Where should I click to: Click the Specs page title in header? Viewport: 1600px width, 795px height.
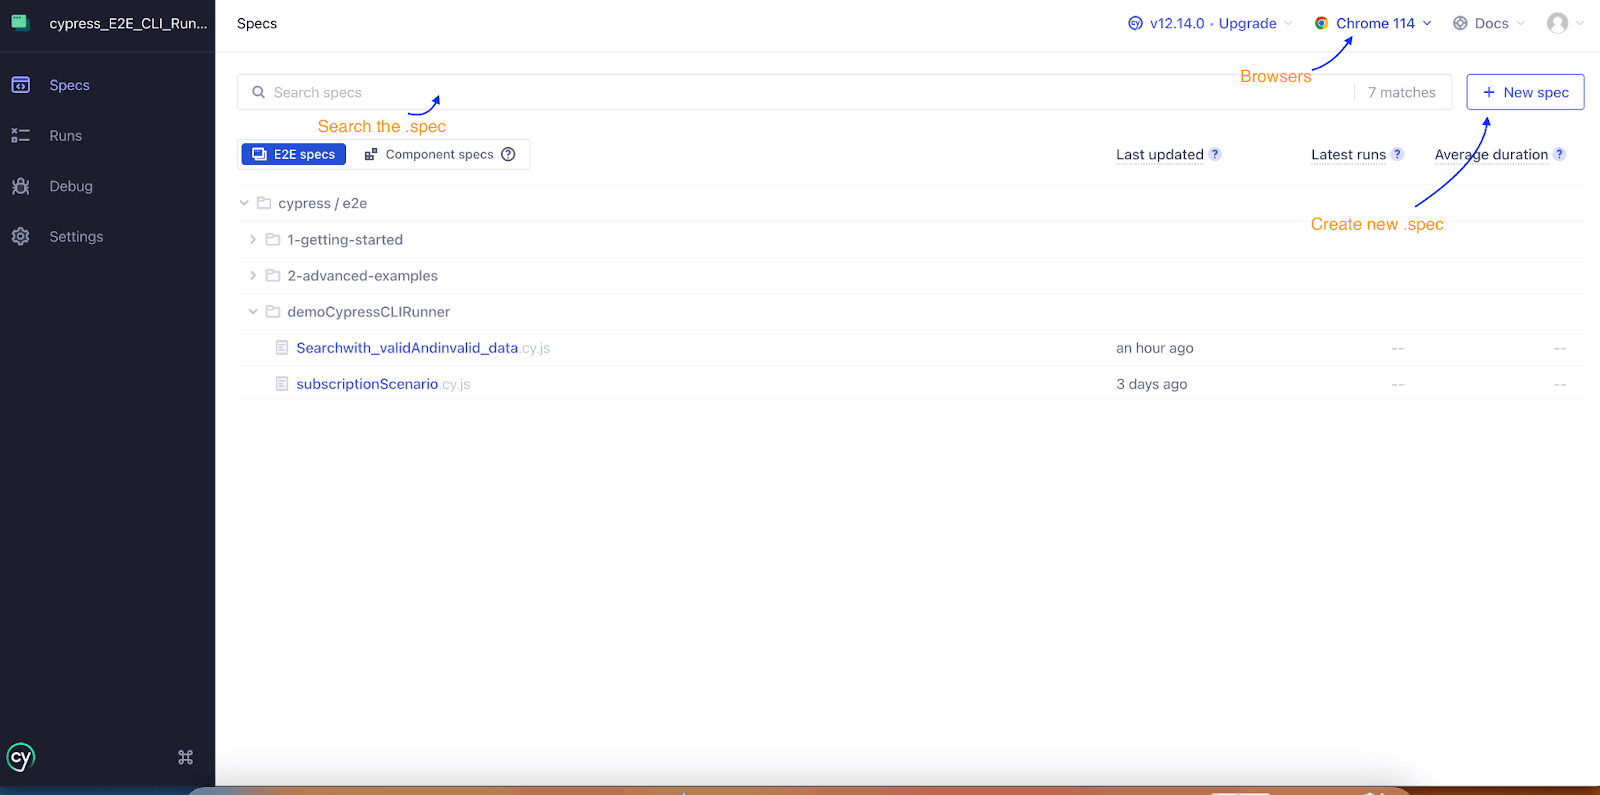[x=257, y=23]
